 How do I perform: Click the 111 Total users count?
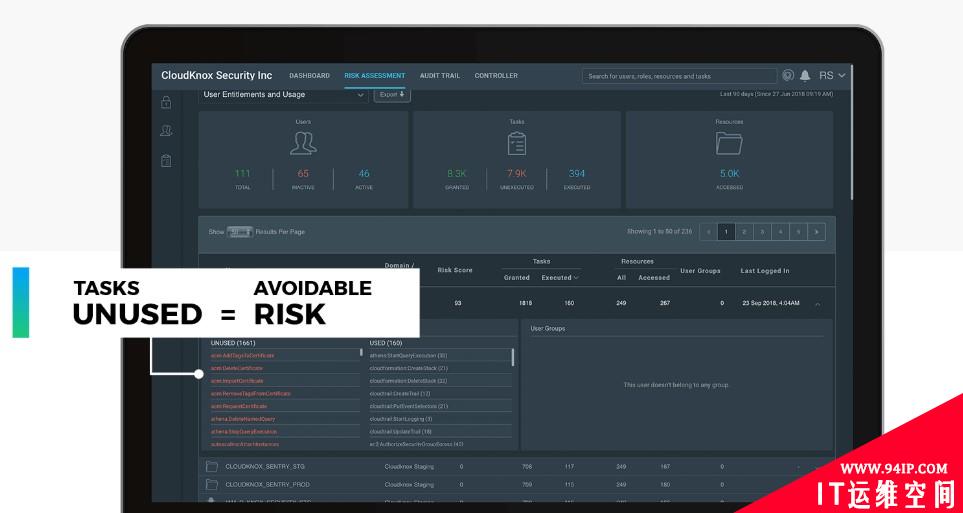tap(243, 174)
